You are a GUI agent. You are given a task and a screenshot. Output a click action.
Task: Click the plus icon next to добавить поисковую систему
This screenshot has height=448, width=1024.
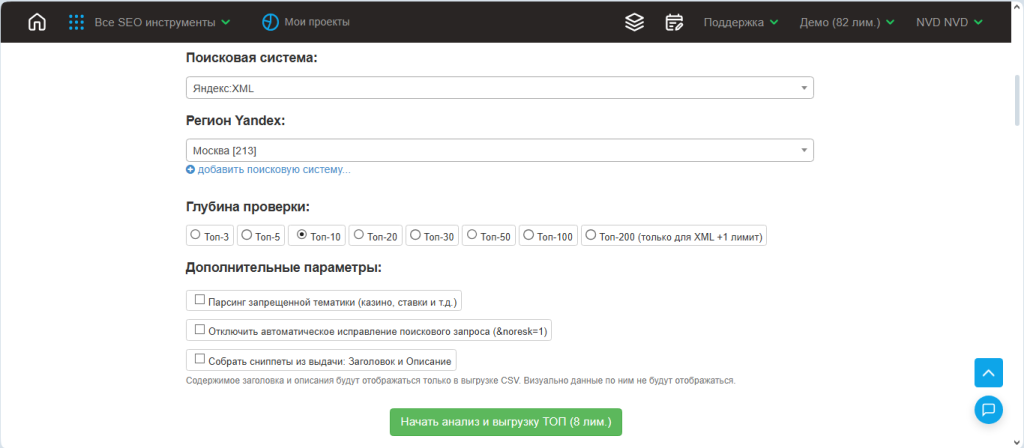191,170
